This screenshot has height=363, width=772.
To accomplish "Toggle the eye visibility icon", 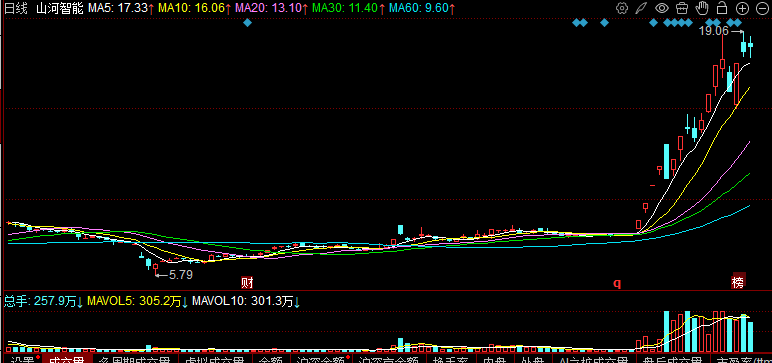I will pos(662,8).
